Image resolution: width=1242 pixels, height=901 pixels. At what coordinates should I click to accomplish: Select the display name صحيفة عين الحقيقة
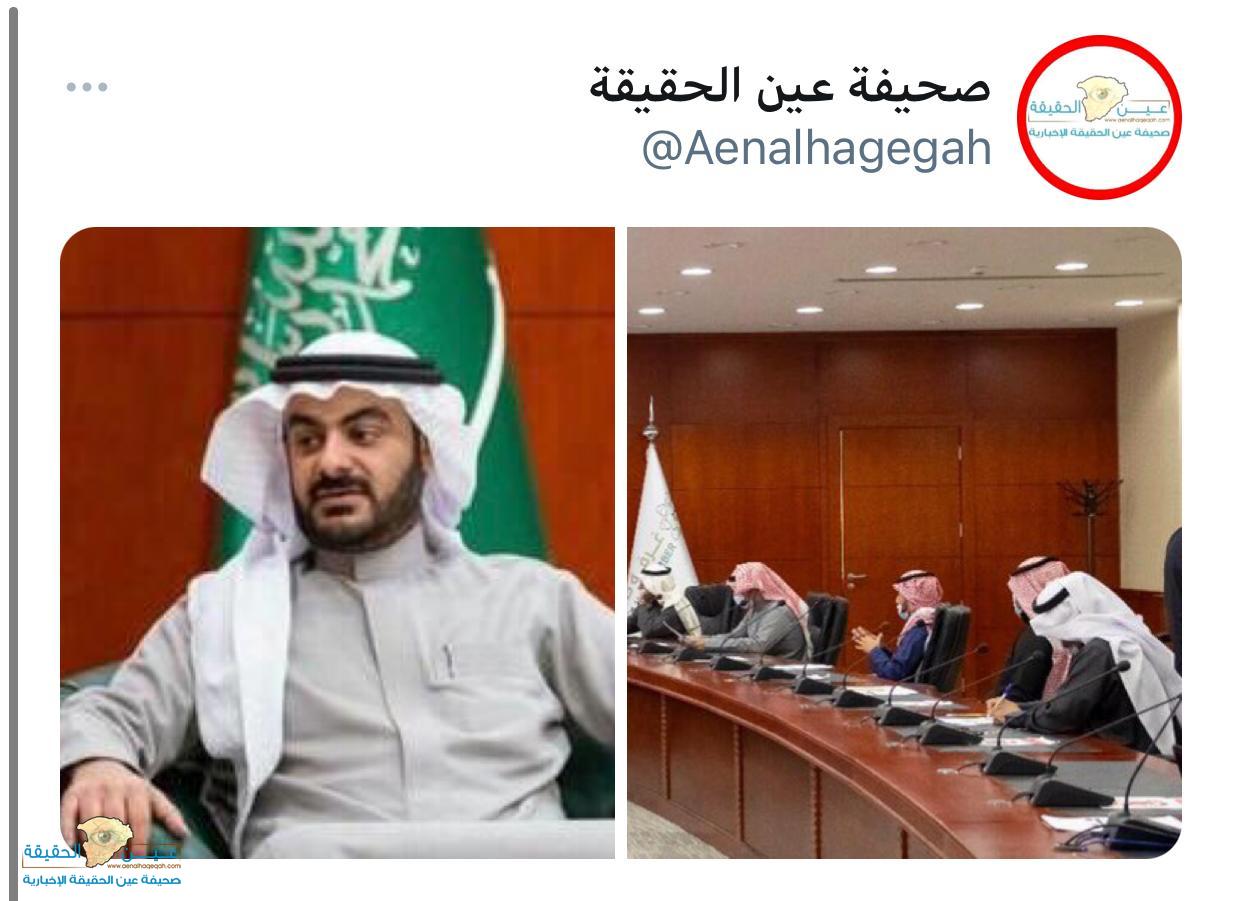coord(790,85)
